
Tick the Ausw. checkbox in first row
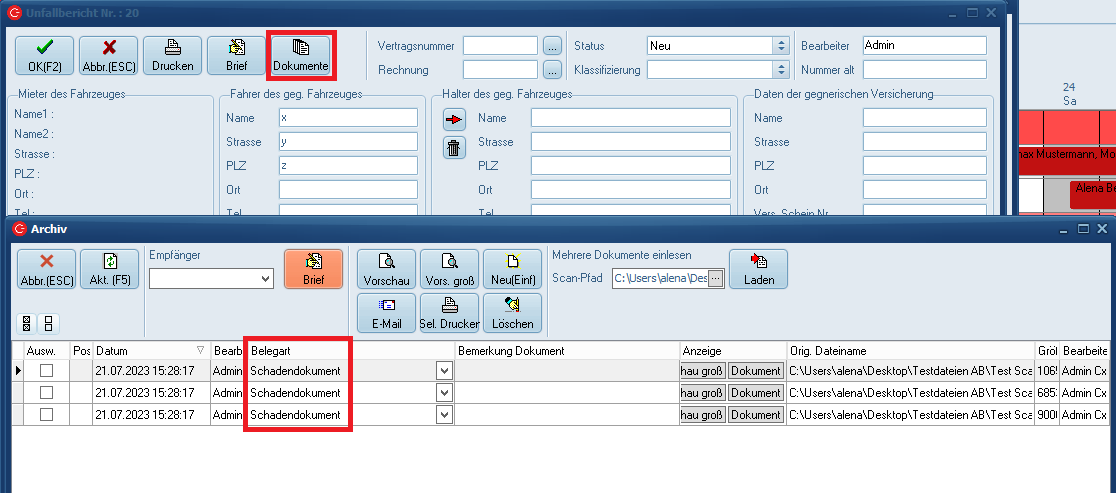pyautogui.click(x=46, y=371)
